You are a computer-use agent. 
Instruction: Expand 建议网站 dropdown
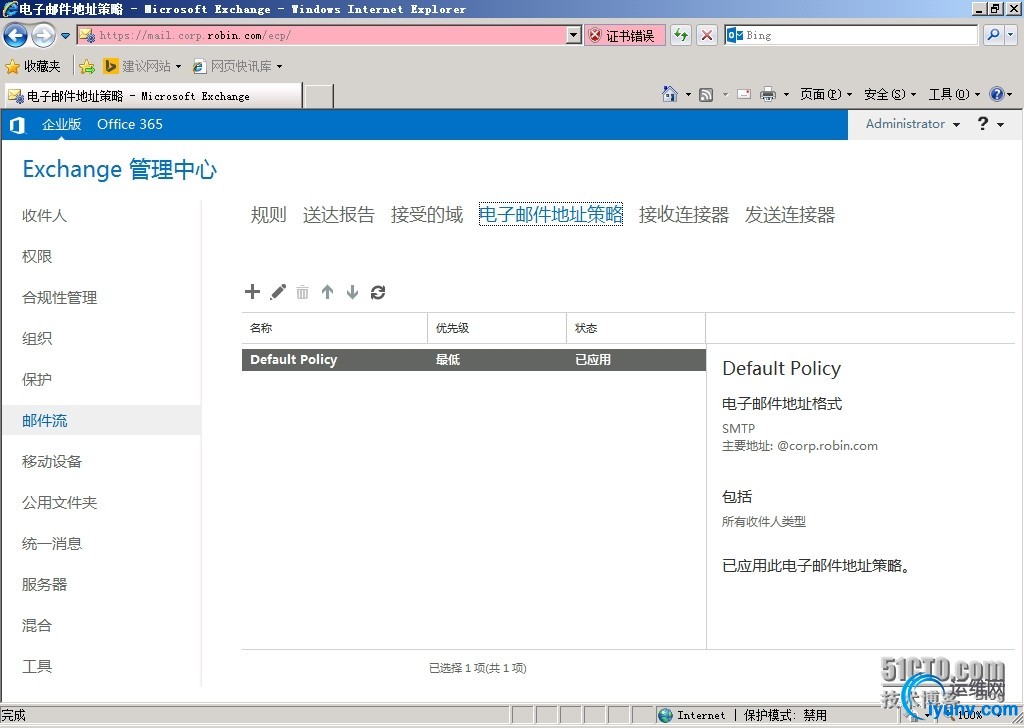click(178, 67)
